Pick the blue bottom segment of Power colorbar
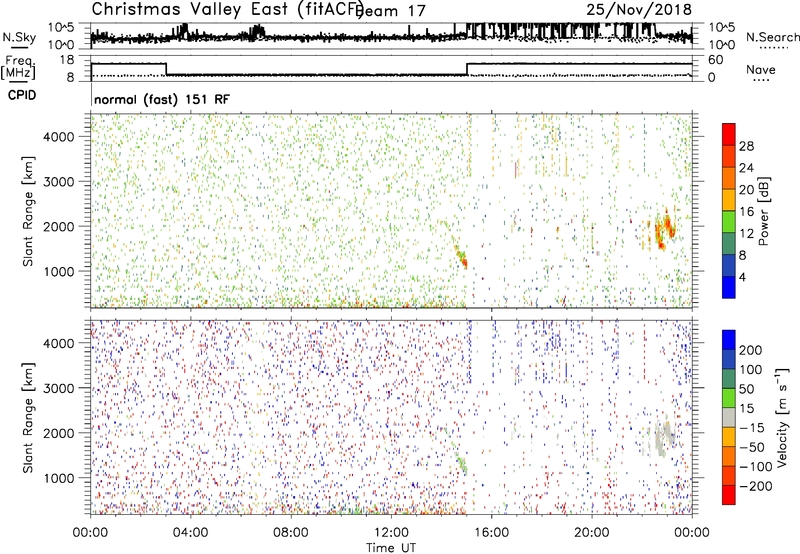Viewport: 800px width, 554px height. 729,287
